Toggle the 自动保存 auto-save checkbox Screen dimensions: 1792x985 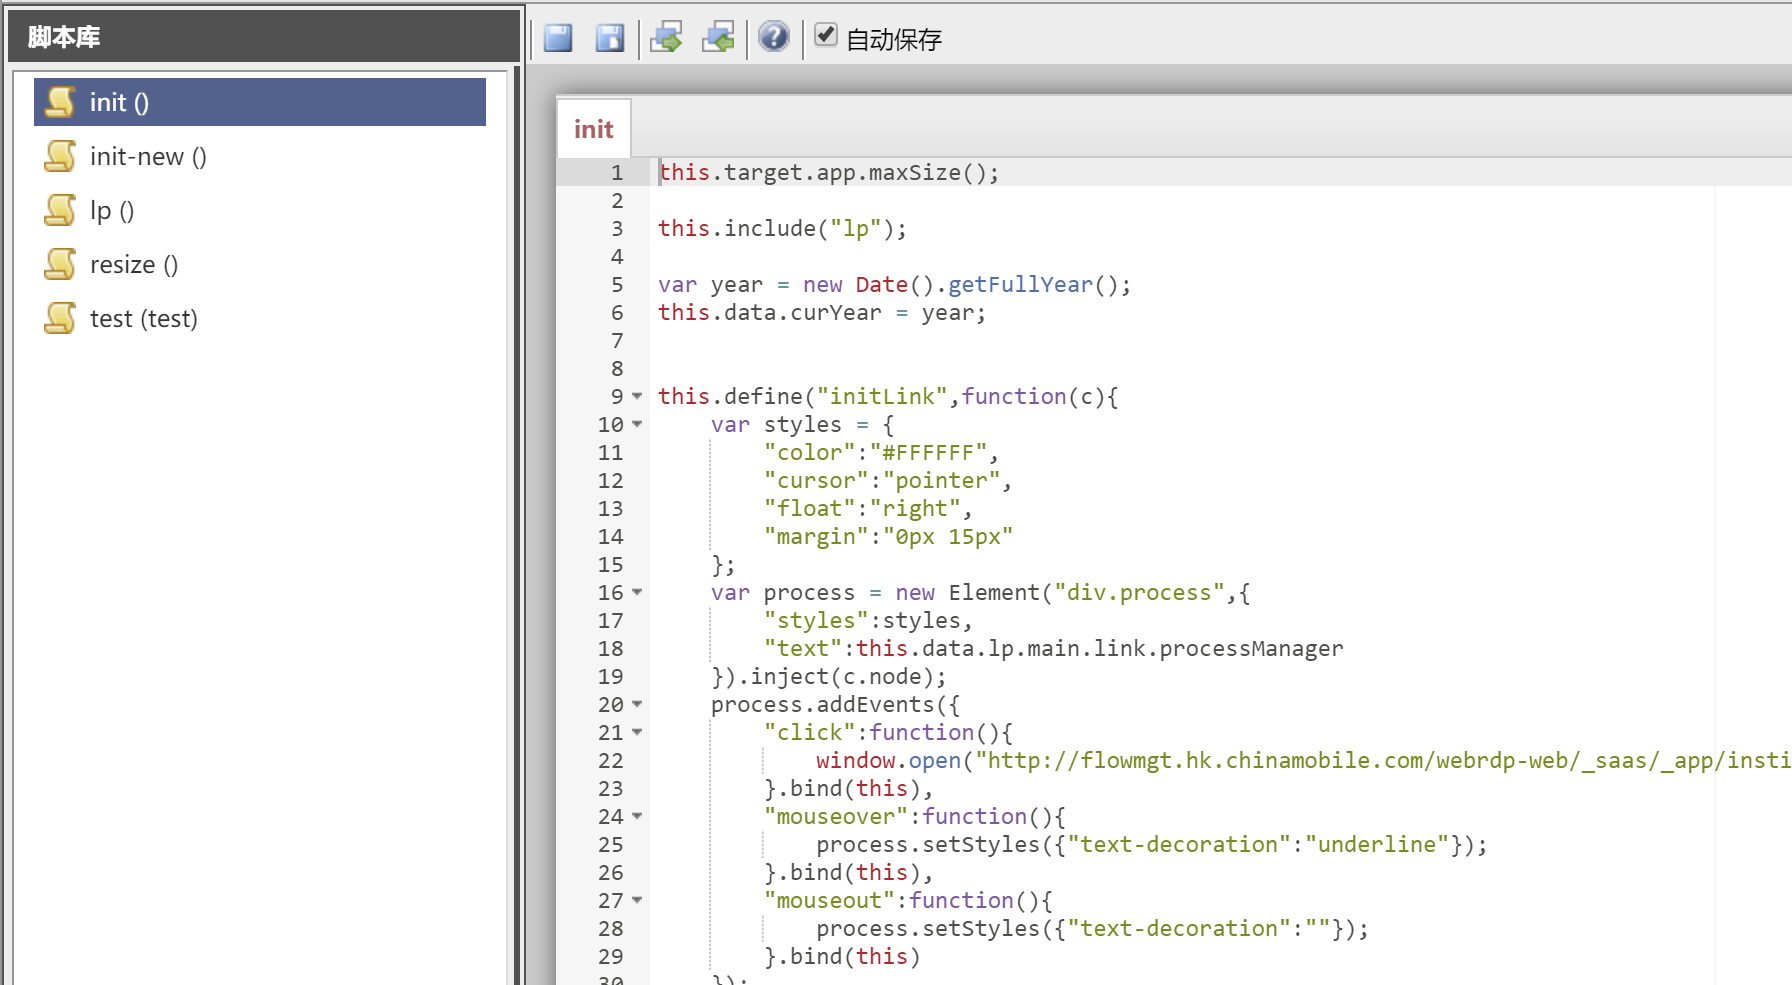click(x=825, y=35)
